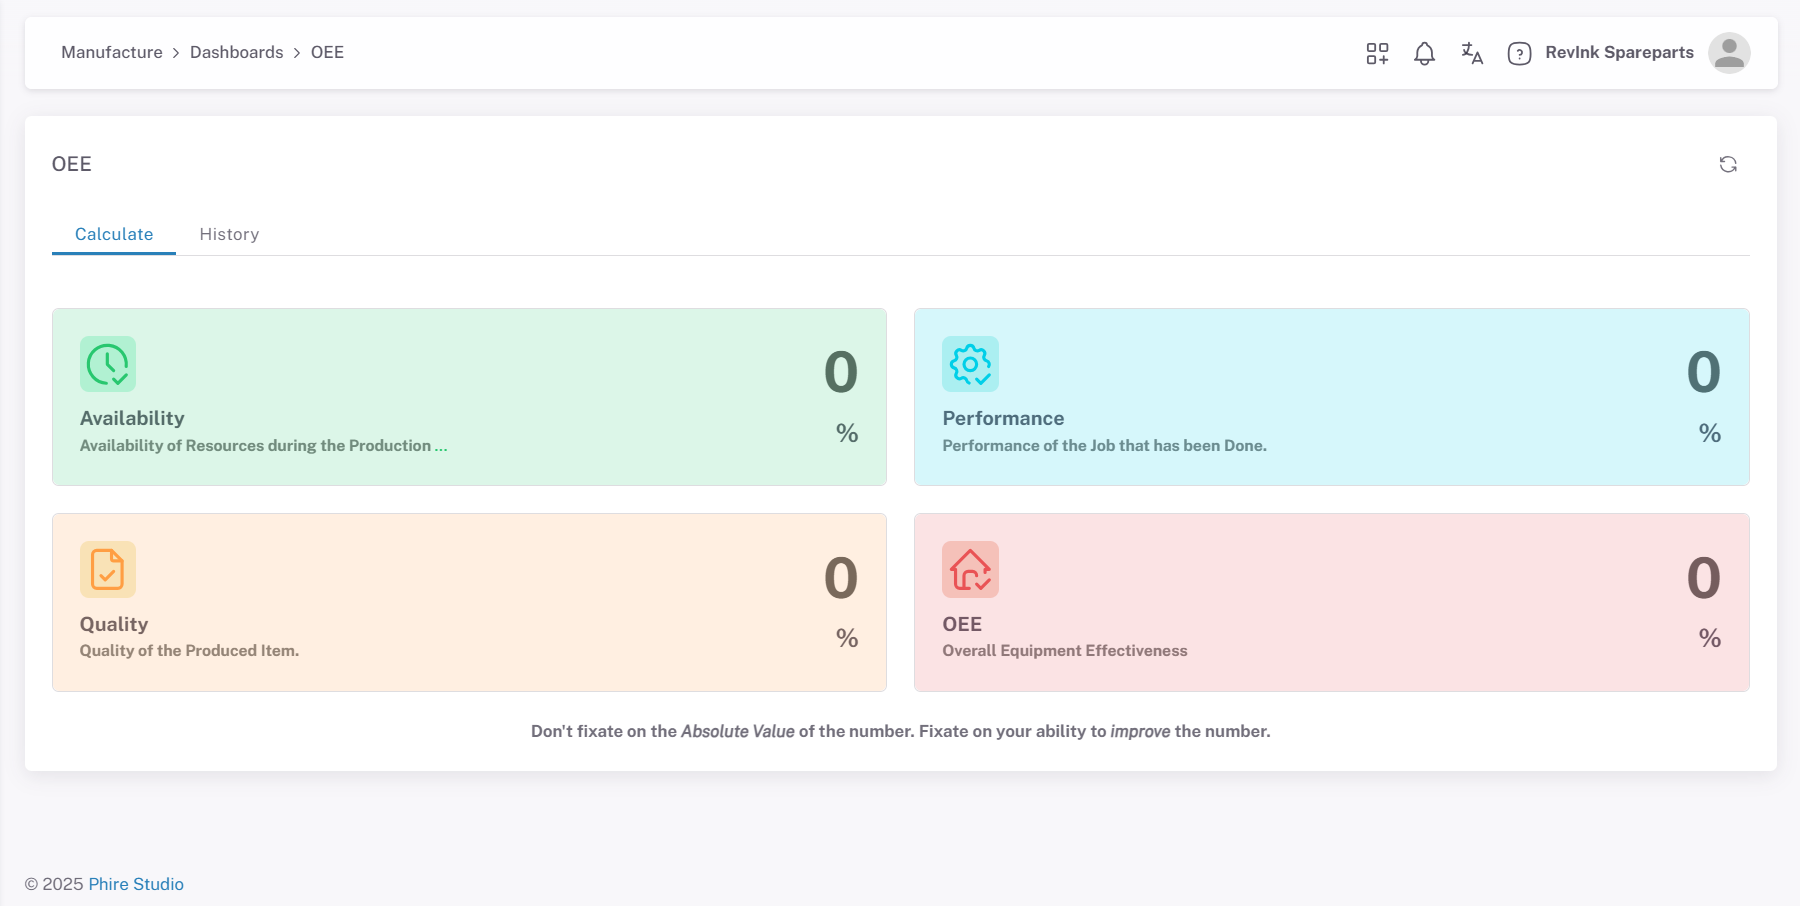Click the user avatar icon
This screenshot has width=1800, height=906.
[x=1728, y=53]
